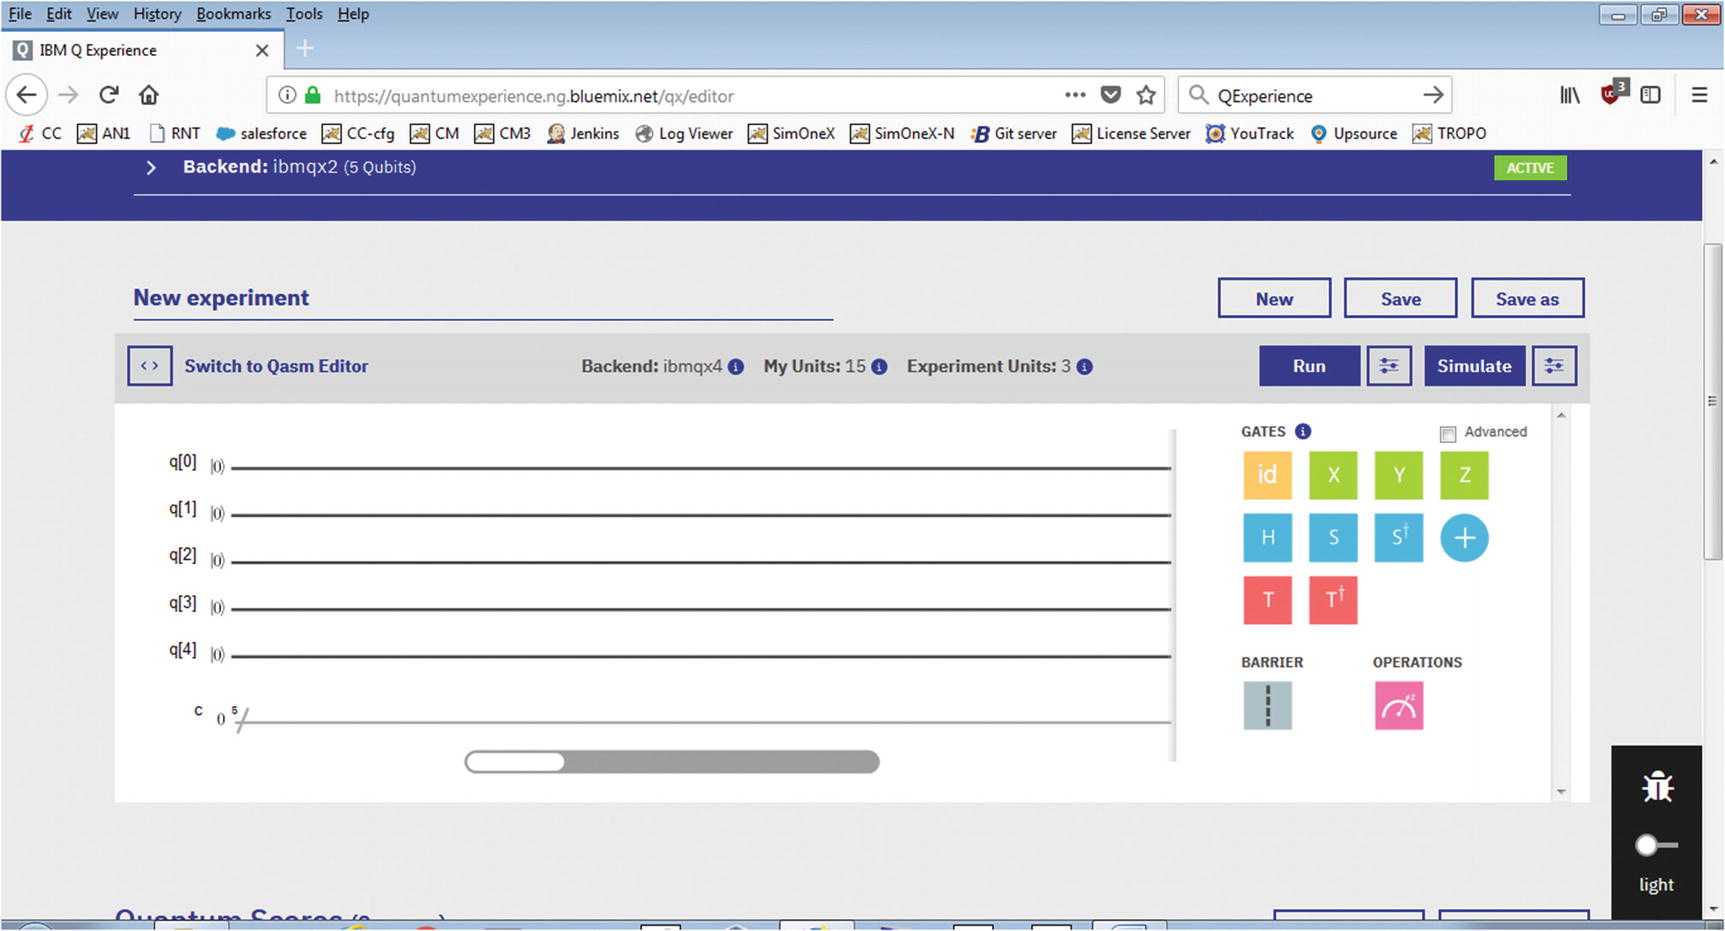The height and width of the screenshot is (931, 1725).
Task: Show info about the ibmqx4 backend
Action: (736, 367)
